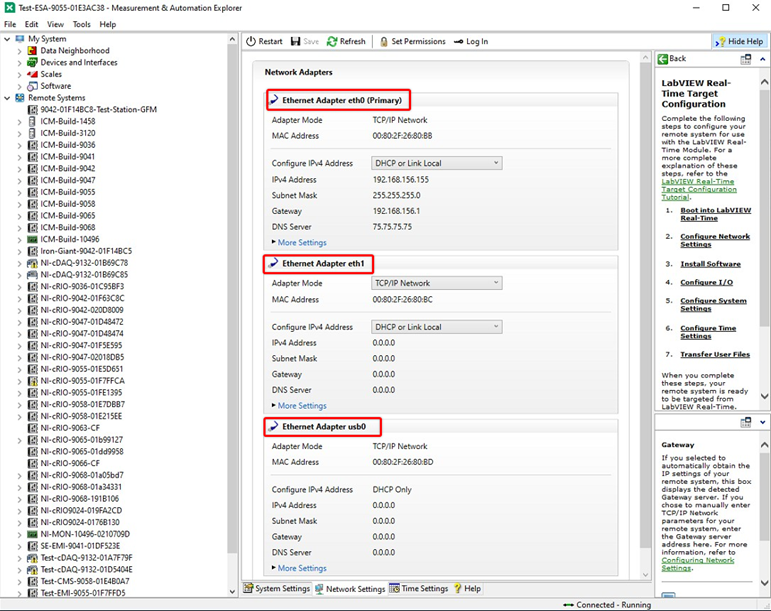Click lower help pane layout icon
This screenshot has width=771, height=611.
point(746,422)
